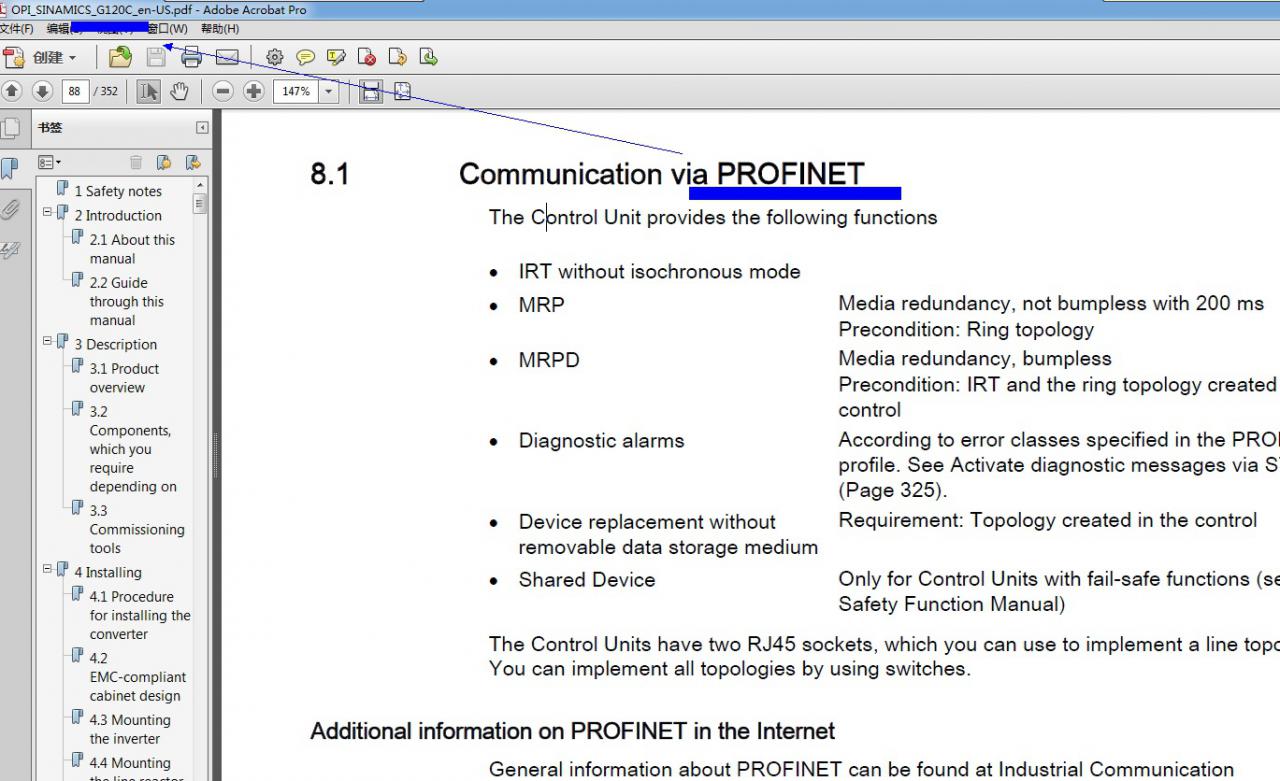Open the 窗口(W) menu
Screen dimensions: 1280x781
167,29
